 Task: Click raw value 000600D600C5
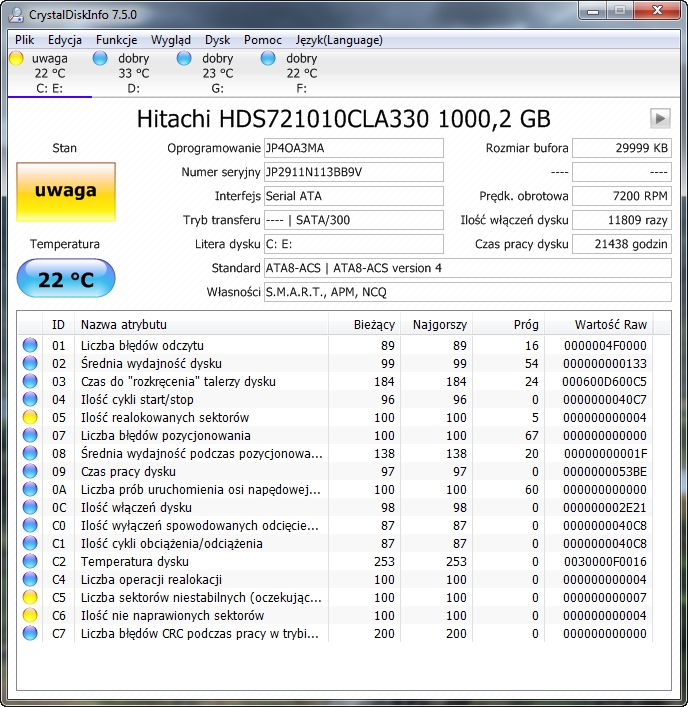[x=604, y=381]
